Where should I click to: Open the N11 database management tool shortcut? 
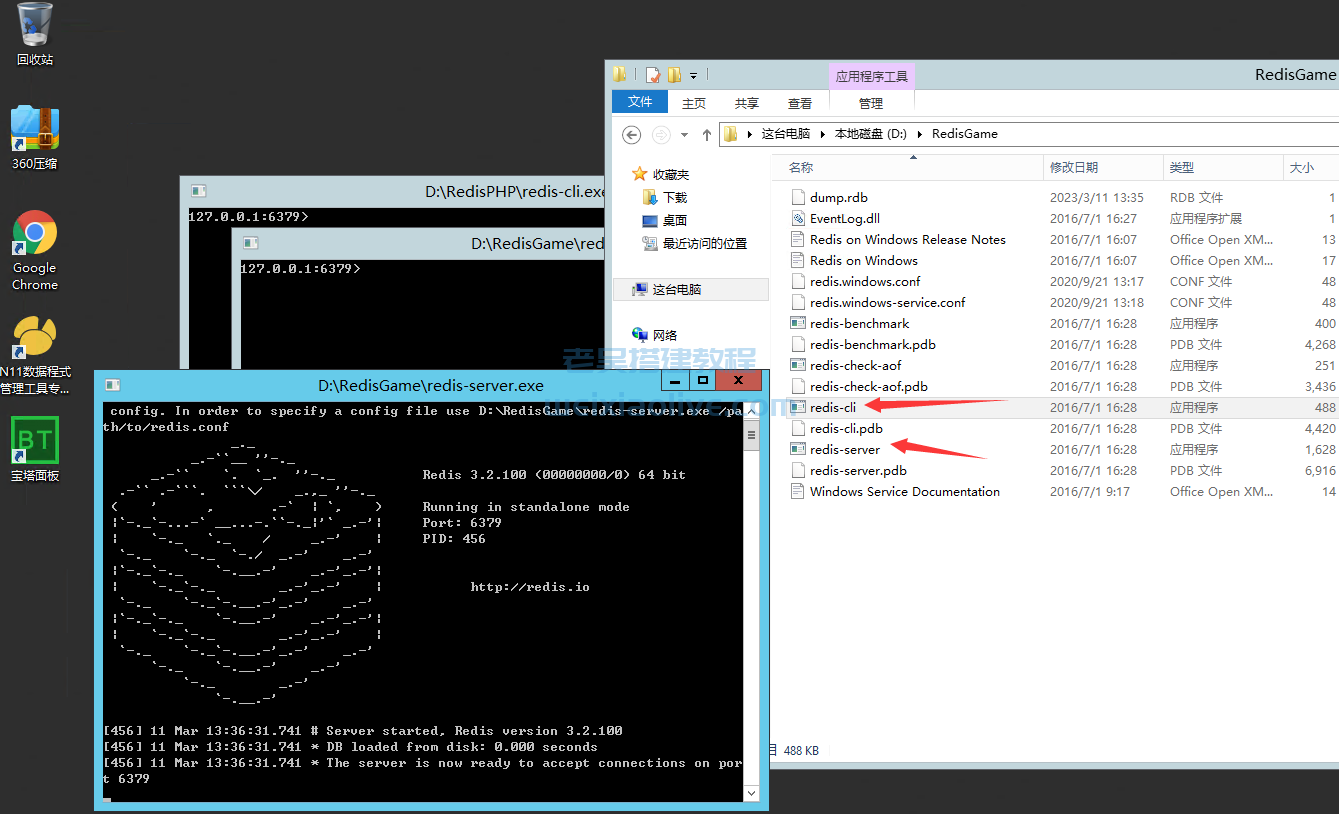pyautogui.click(x=34, y=338)
